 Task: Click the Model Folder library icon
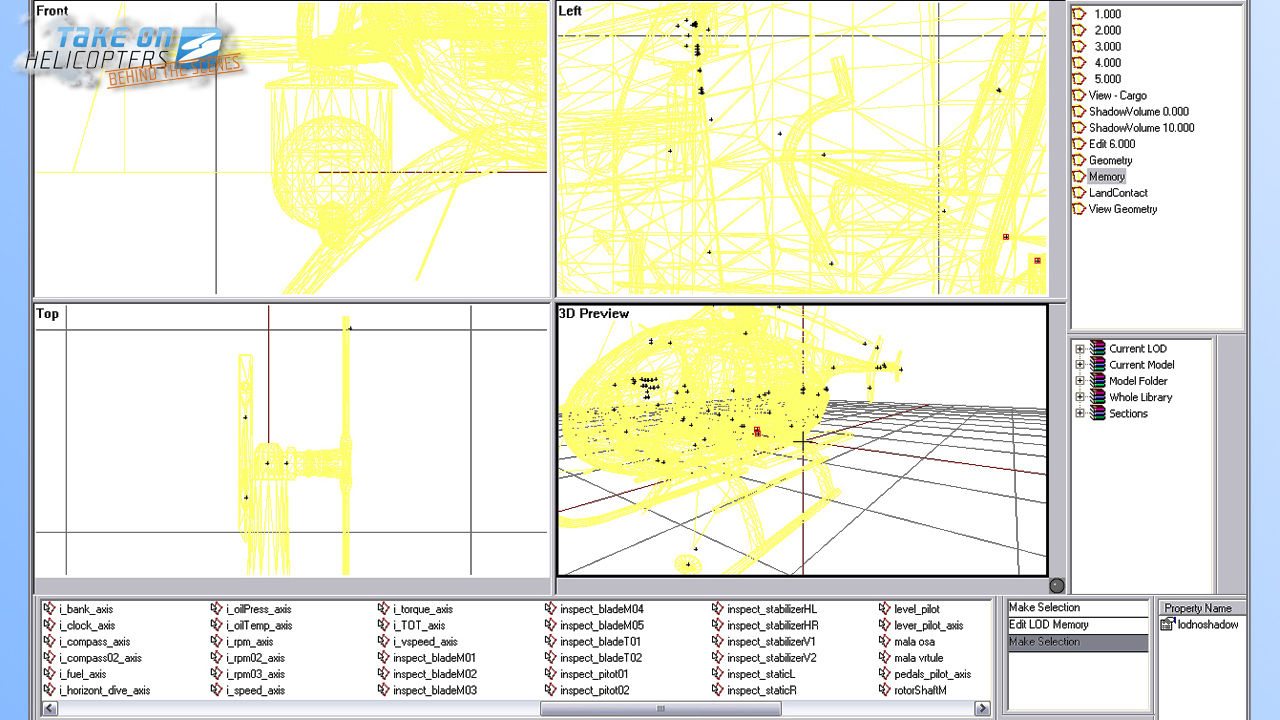pyautogui.click(x=1098, y=381)
